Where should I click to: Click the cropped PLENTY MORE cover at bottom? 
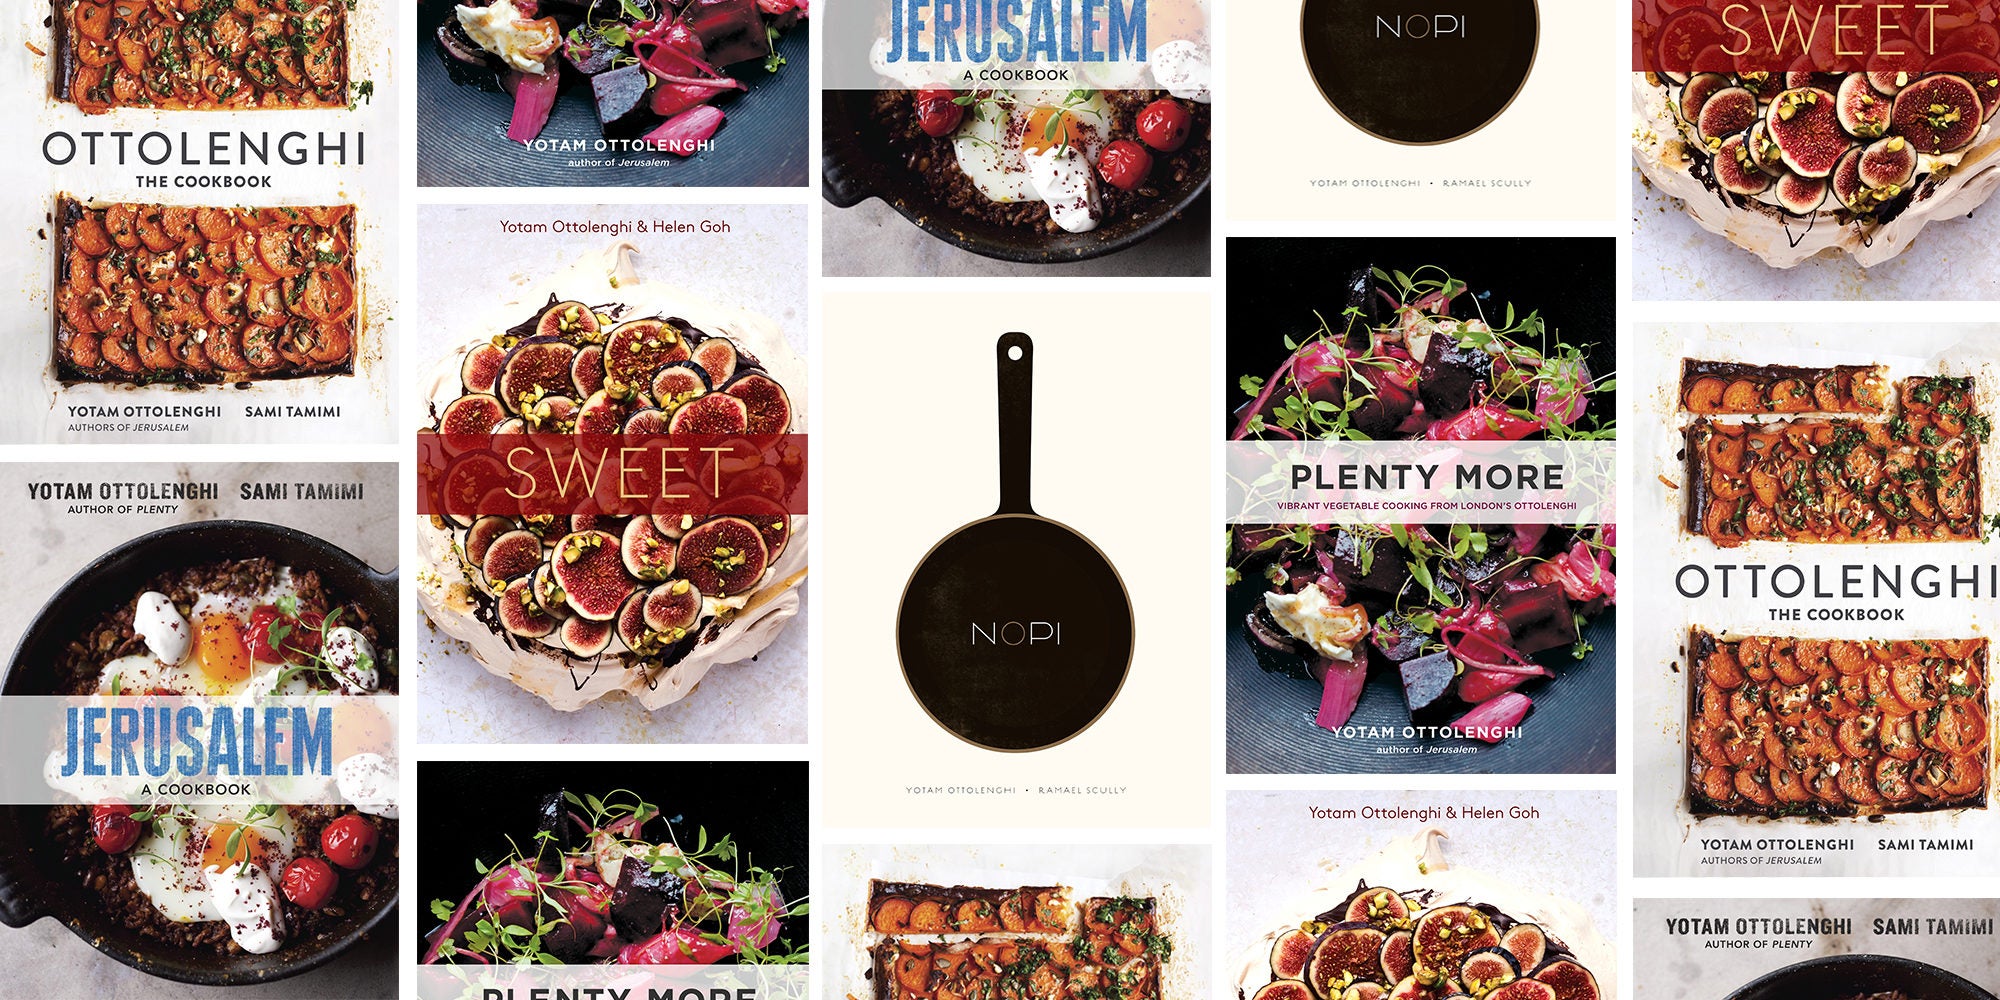point(612,881)
